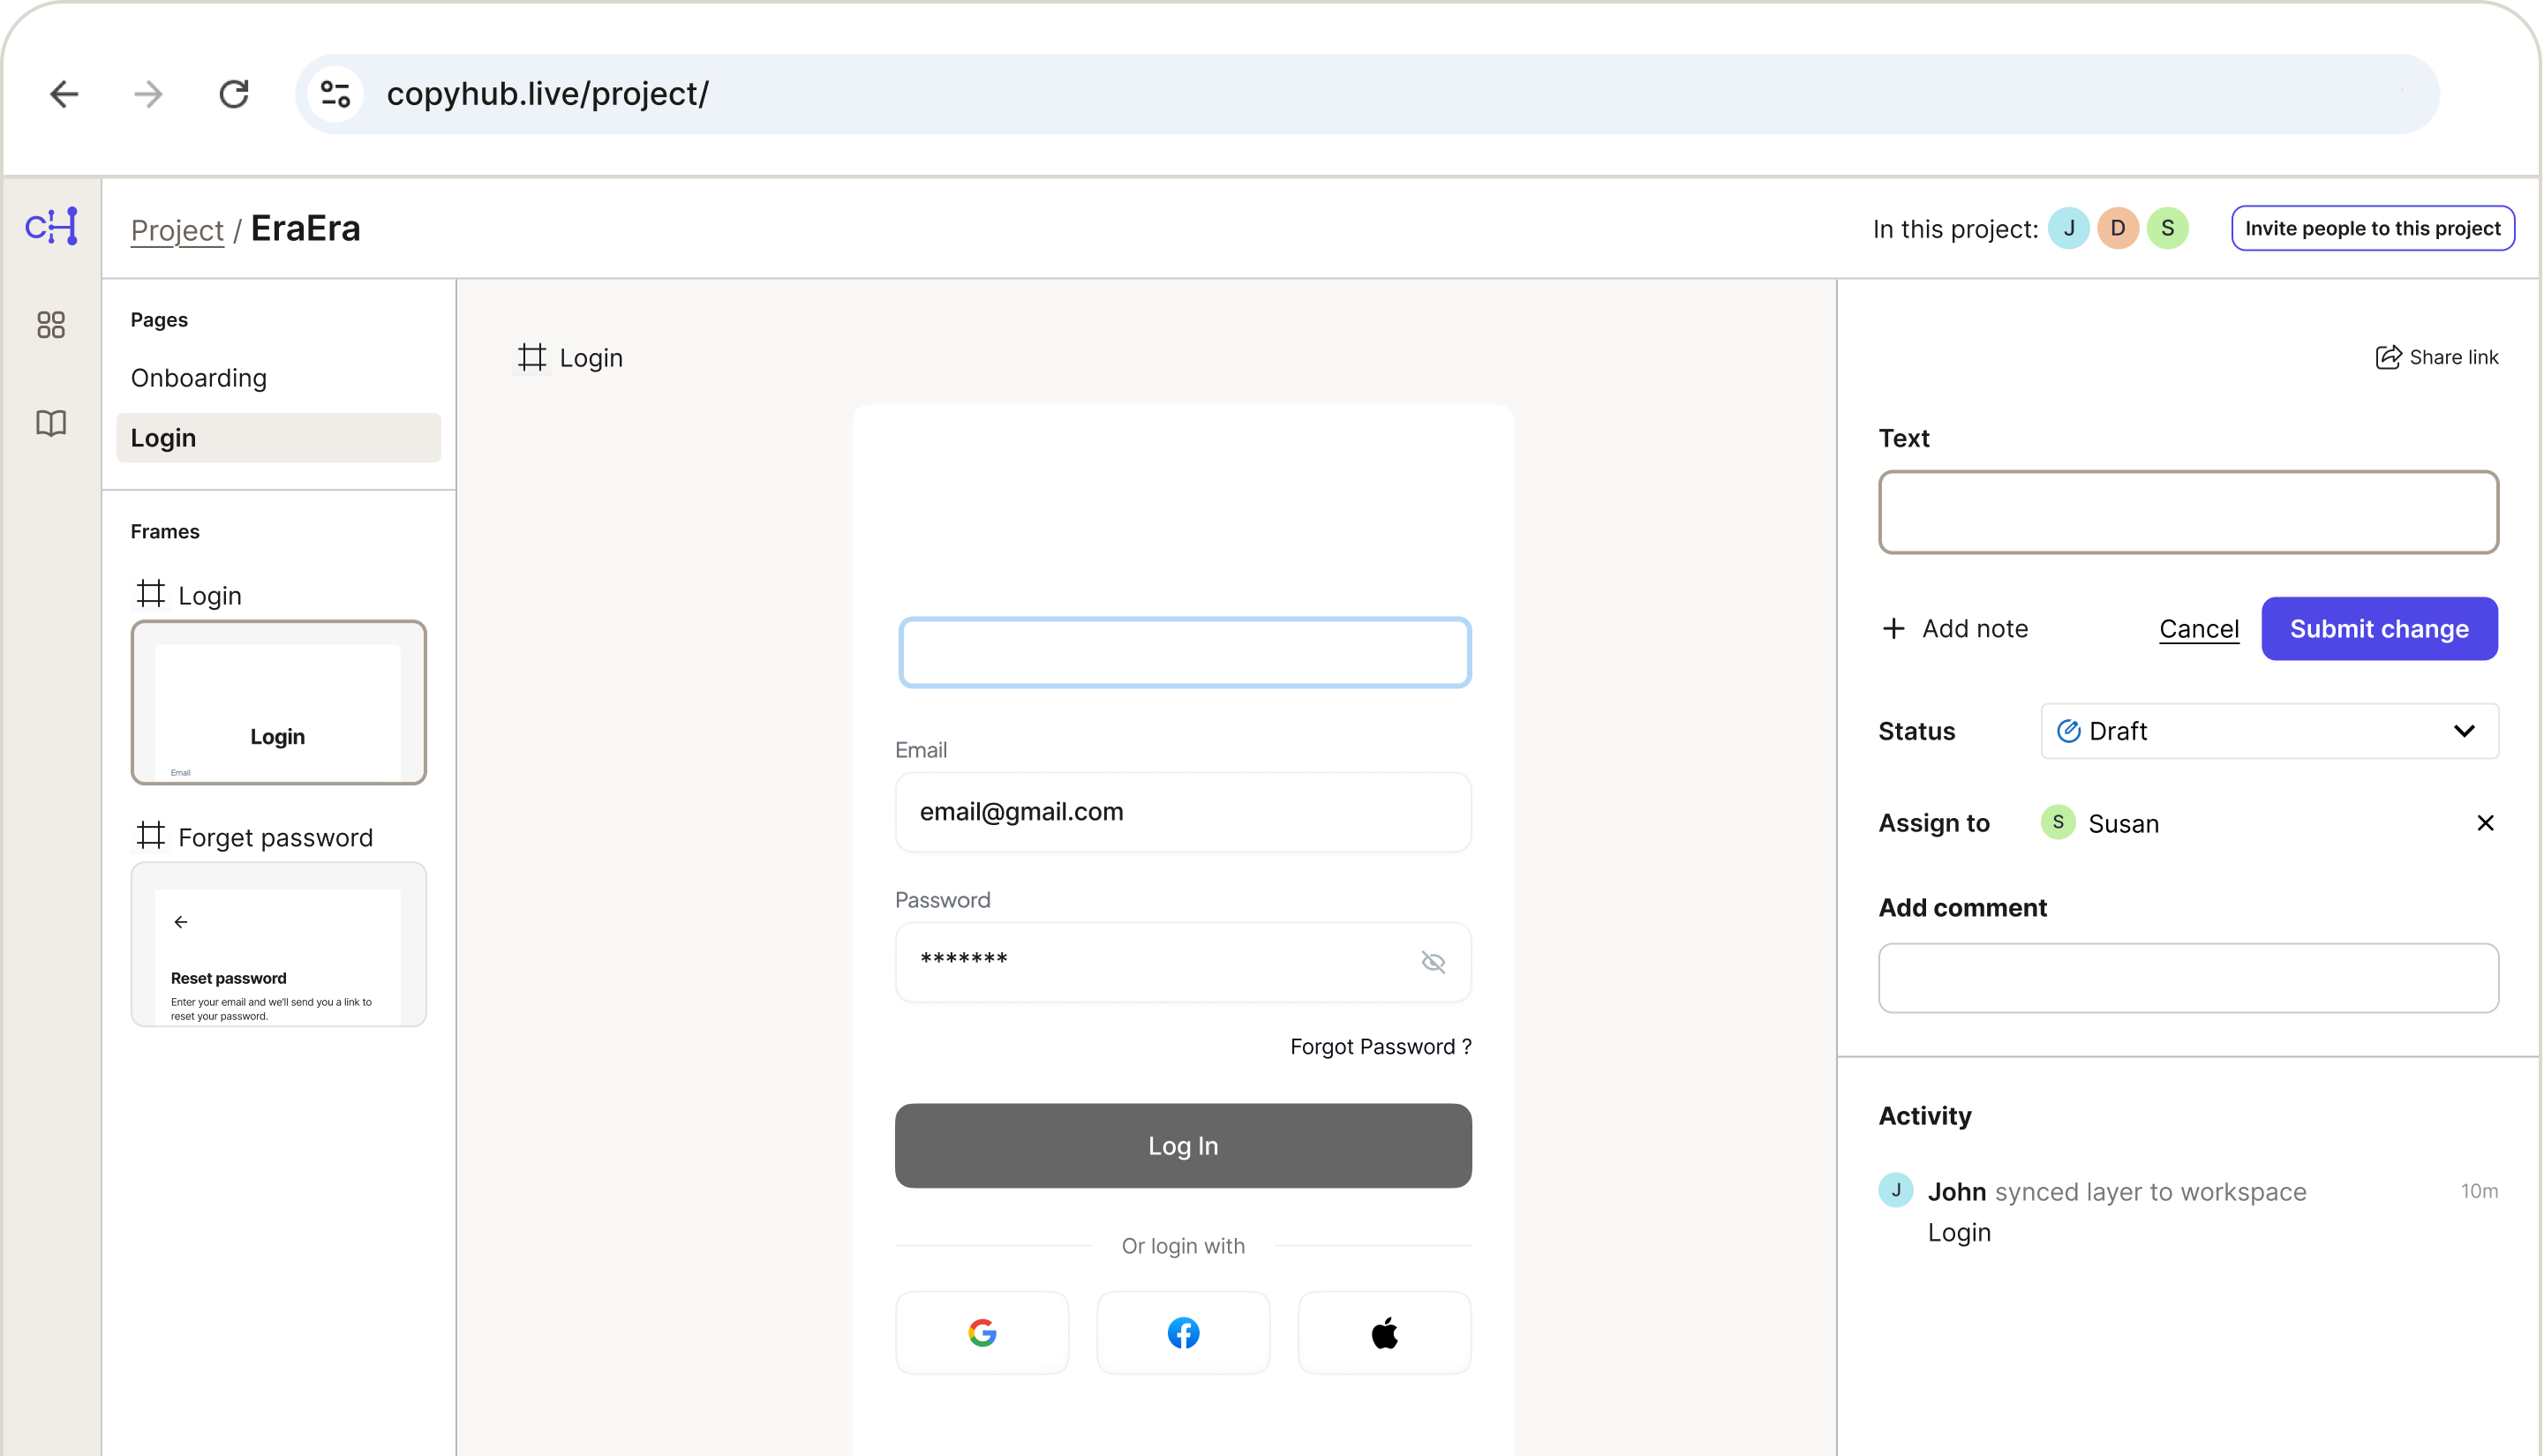Click Submit change button
The height and width of the screenshot is (1456, 2544).
[x=2380, y=629]
